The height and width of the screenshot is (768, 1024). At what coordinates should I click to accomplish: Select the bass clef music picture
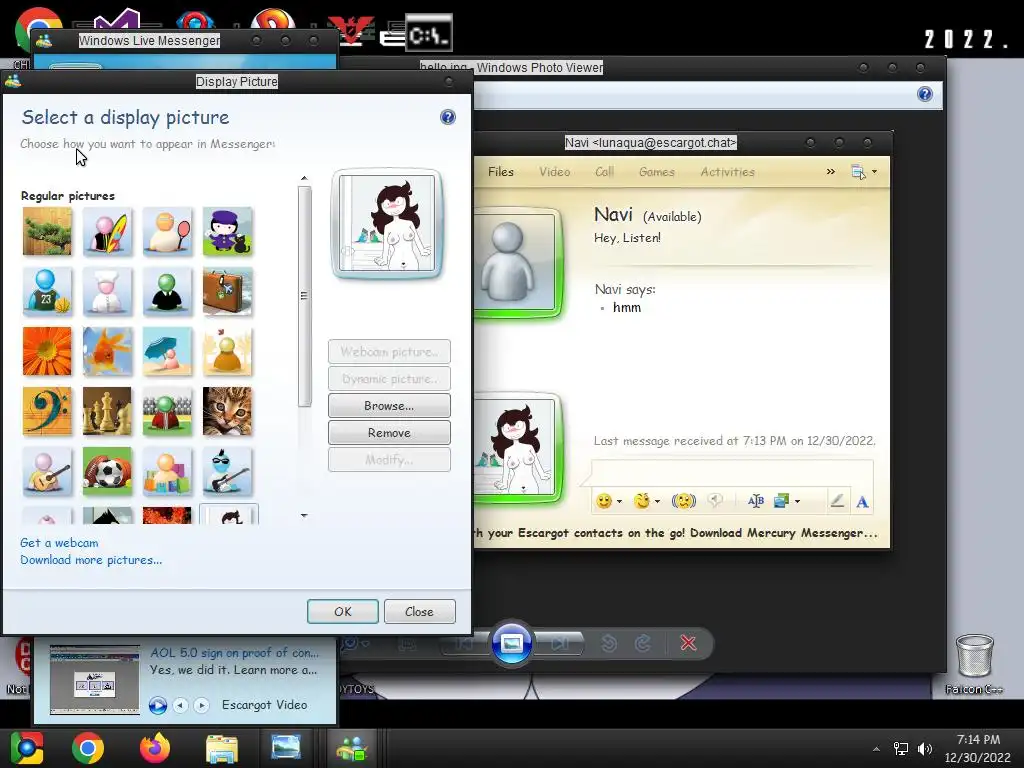click(x=47, y=411)
